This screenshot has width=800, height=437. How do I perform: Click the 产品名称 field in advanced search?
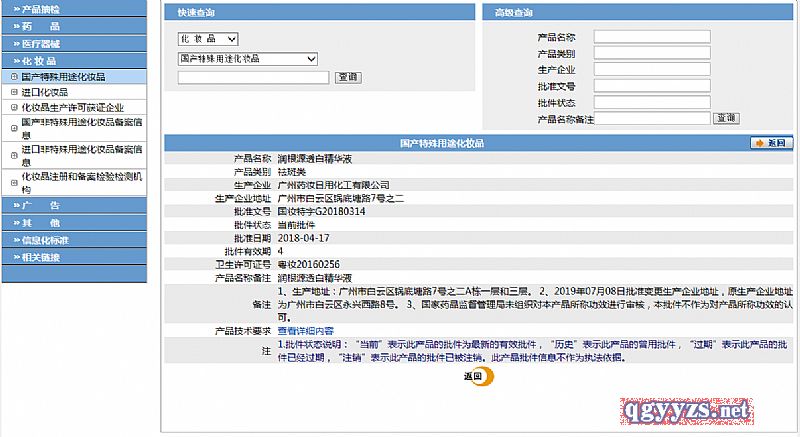click(658, 37)
